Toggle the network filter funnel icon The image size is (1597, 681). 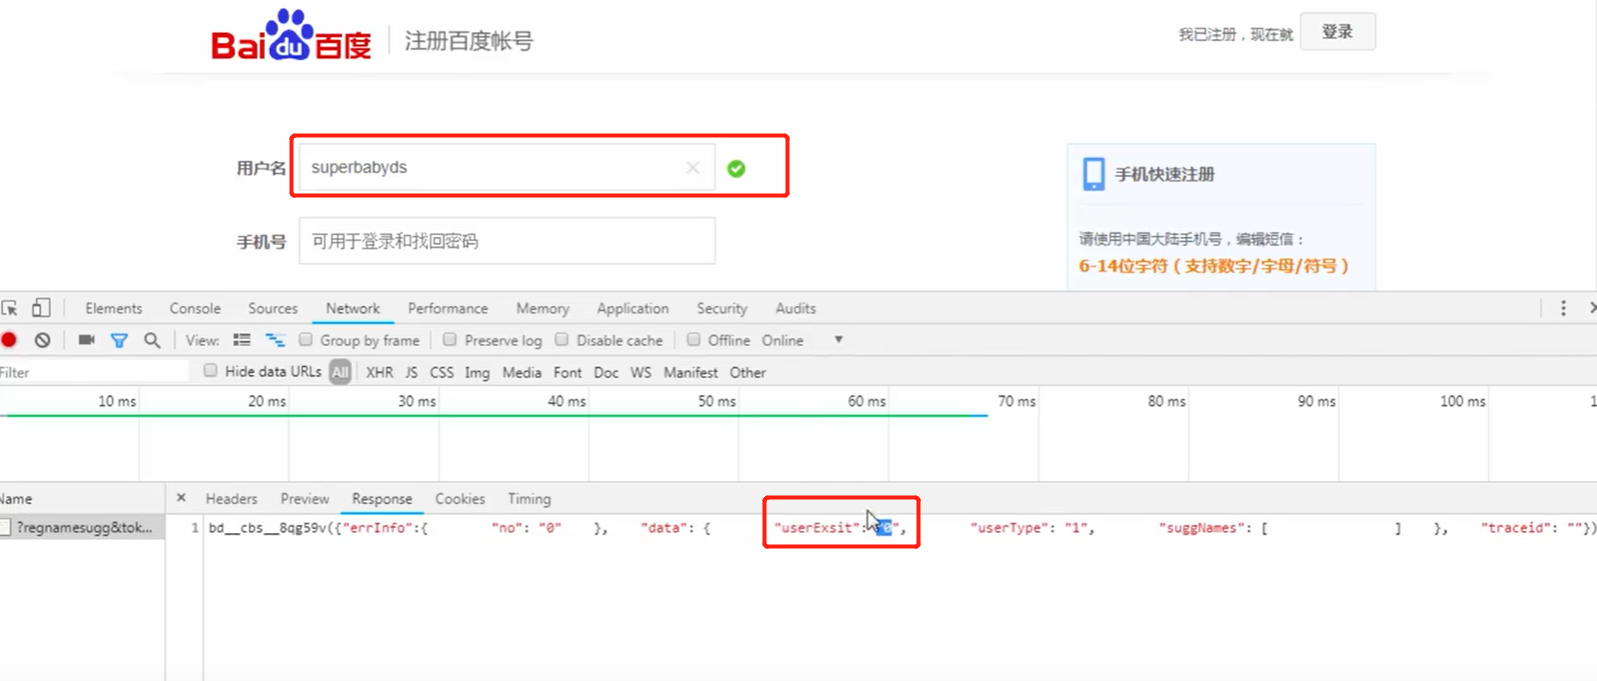(119, 340)
